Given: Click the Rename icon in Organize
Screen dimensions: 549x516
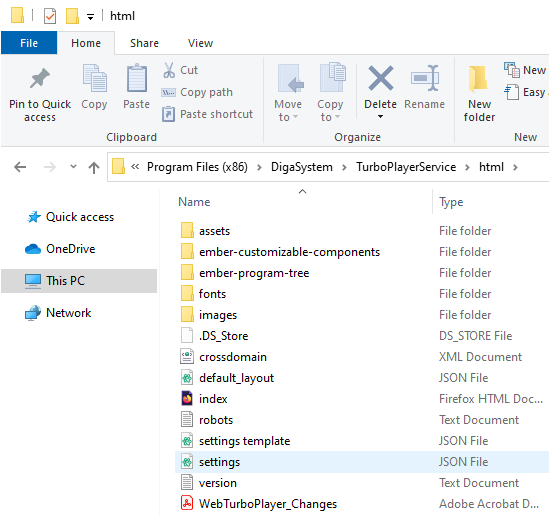Looking at the screenshot, I should pyautogui.click(x=424, y=78).
